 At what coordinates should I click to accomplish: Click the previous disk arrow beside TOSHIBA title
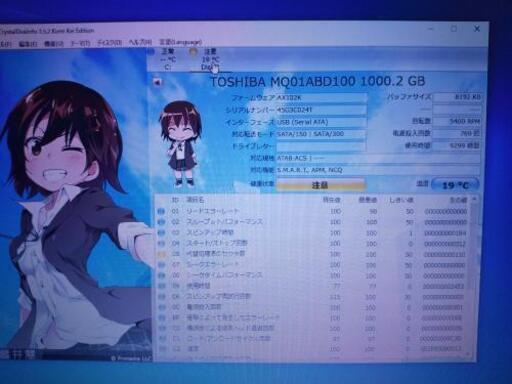coord(156,82)
